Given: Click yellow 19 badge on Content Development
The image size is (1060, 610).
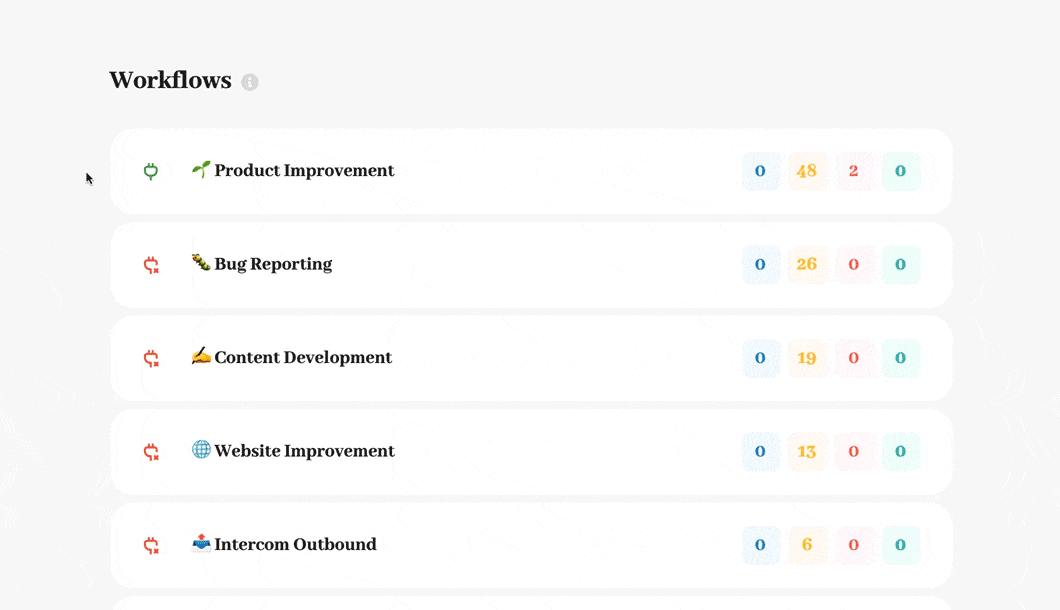Looking at the screenshot, I should 807,358.
